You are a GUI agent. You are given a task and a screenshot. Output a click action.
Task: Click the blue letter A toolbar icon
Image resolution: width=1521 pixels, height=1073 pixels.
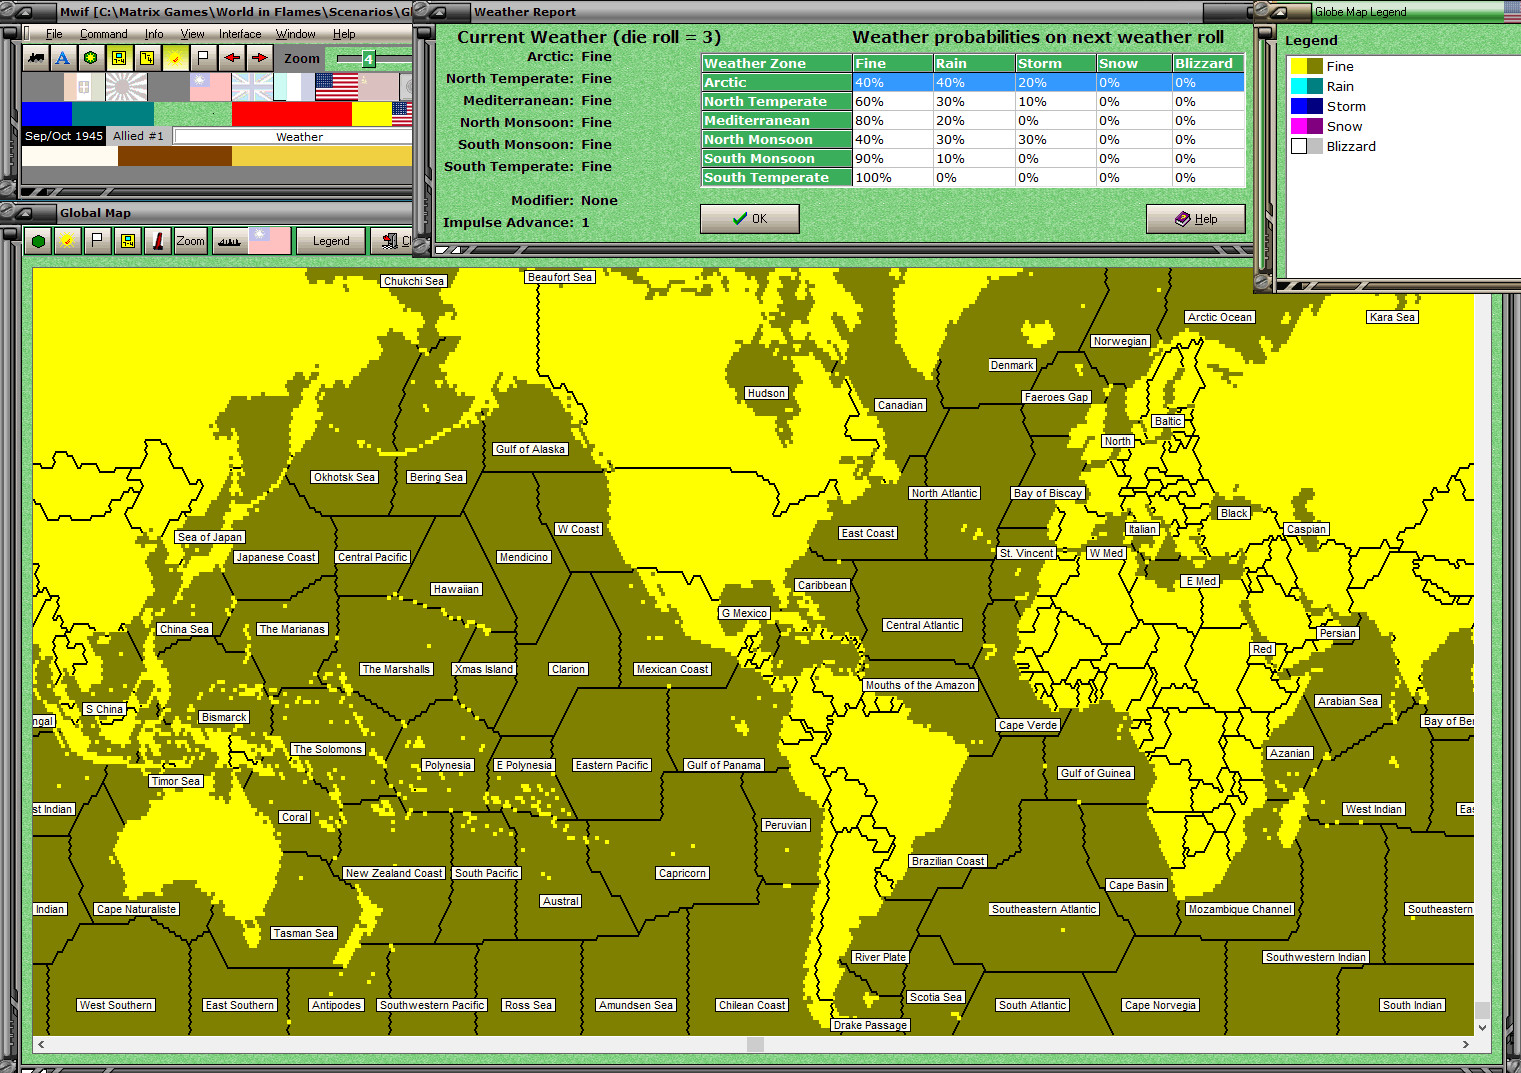pyautogui.click(x=63, y=58)
